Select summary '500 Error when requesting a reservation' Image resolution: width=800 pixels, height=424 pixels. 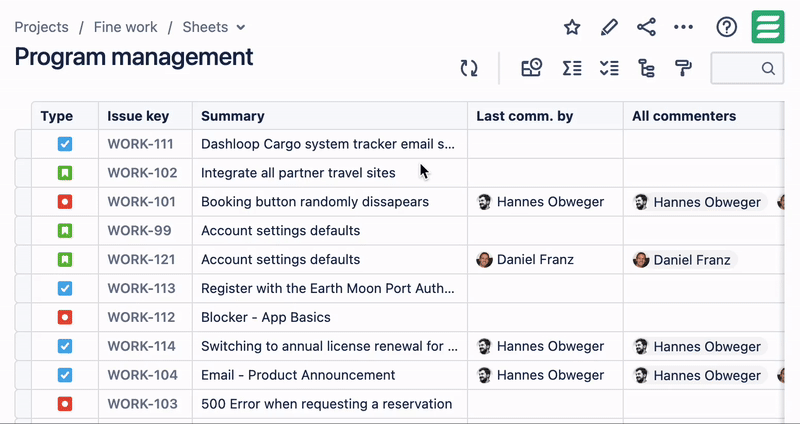point(327,404)
